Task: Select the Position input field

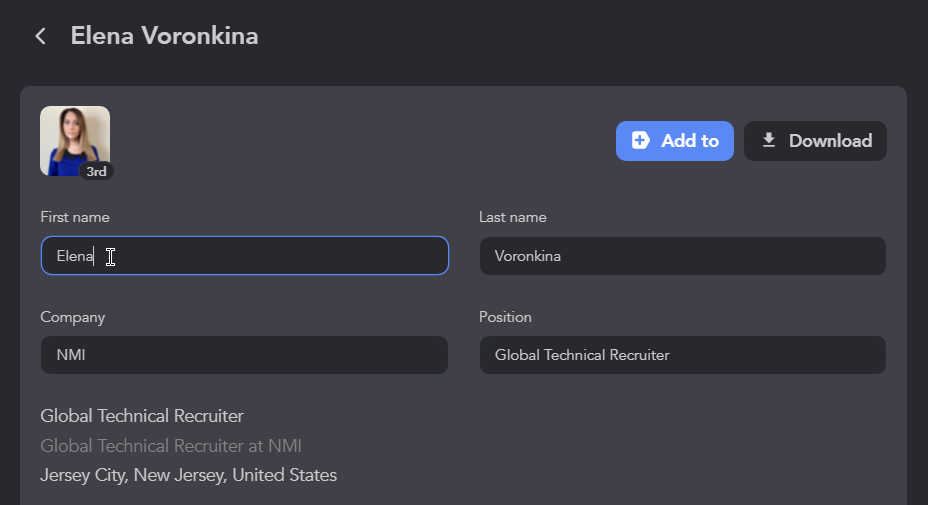Action: click(x=682, y=355)
